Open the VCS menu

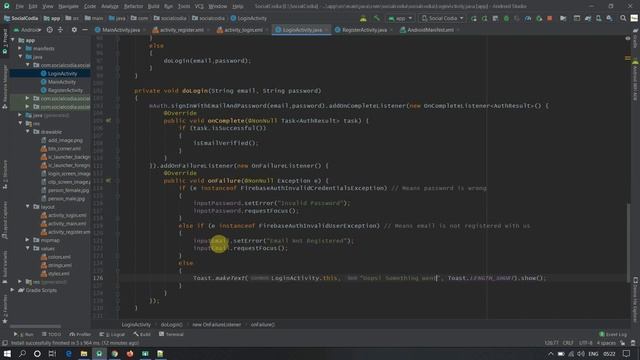point(199,7)
